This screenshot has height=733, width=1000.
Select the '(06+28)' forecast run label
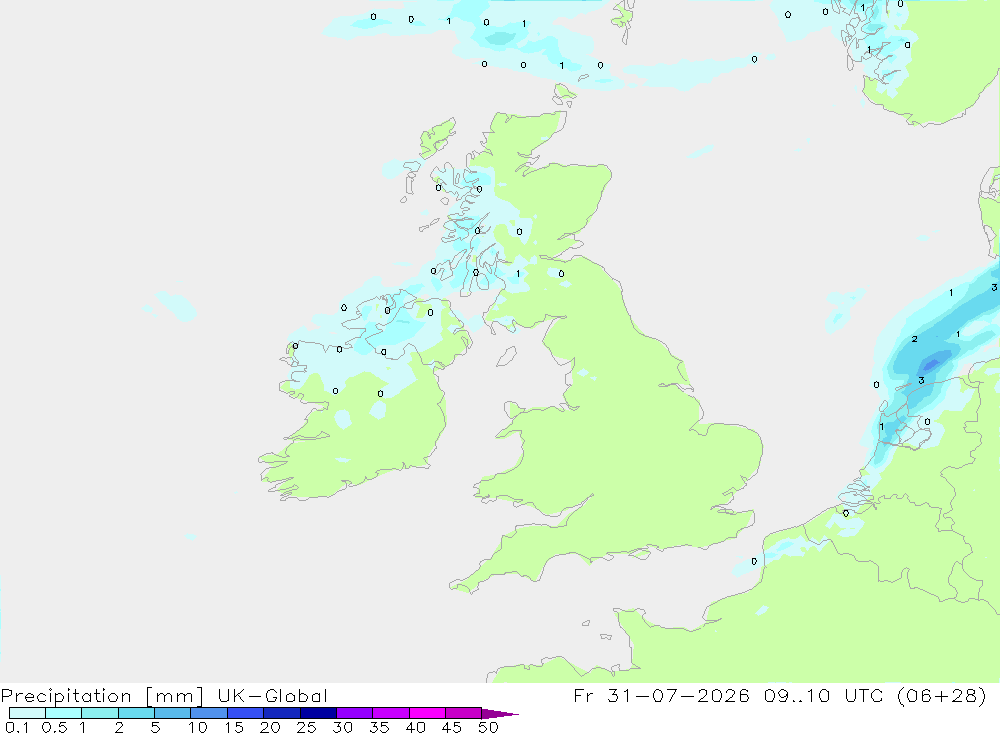point(941,695)
